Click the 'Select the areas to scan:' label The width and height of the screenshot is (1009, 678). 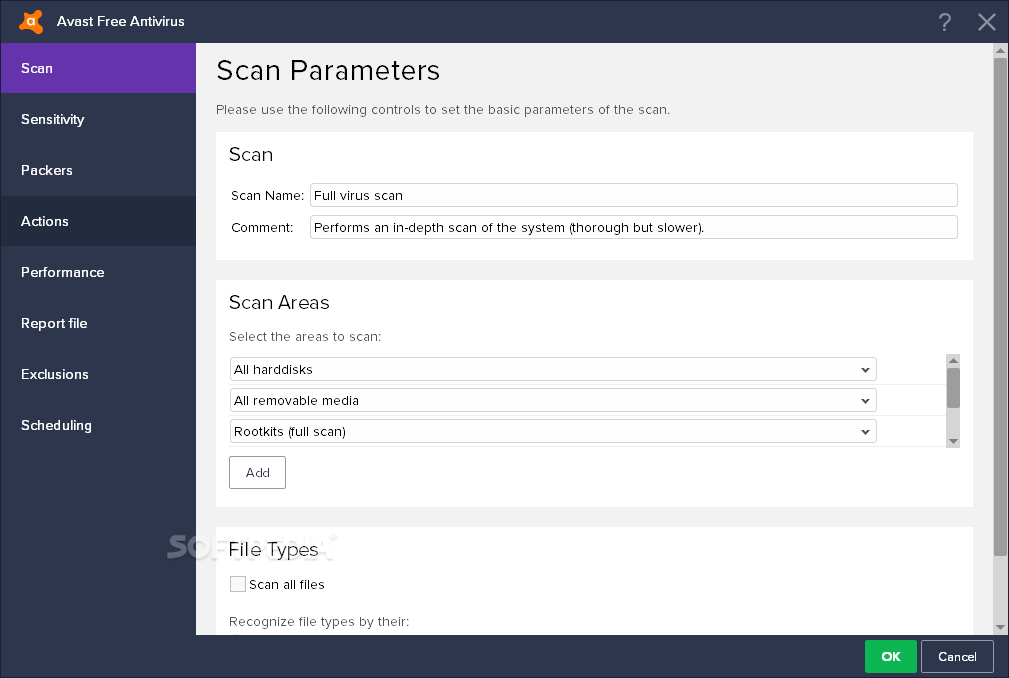(x=305, y=336)
